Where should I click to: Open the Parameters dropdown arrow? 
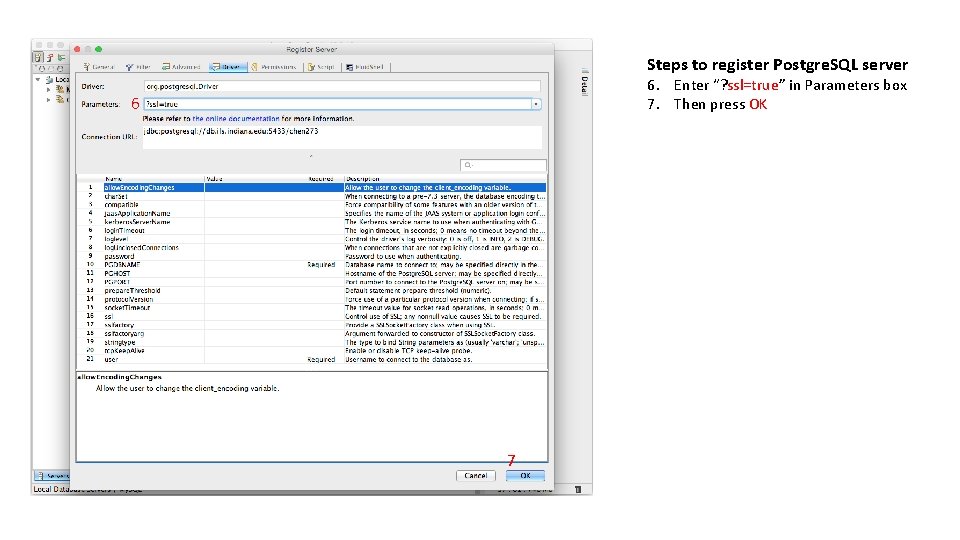pos(536,104)
